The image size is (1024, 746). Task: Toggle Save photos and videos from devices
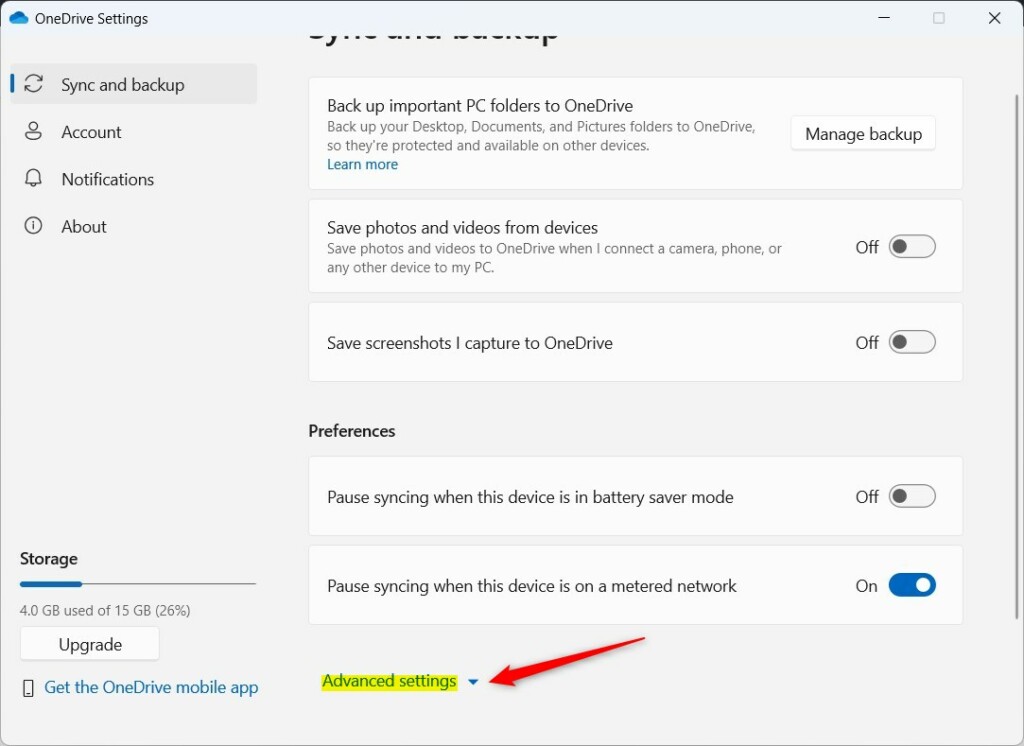912,247
